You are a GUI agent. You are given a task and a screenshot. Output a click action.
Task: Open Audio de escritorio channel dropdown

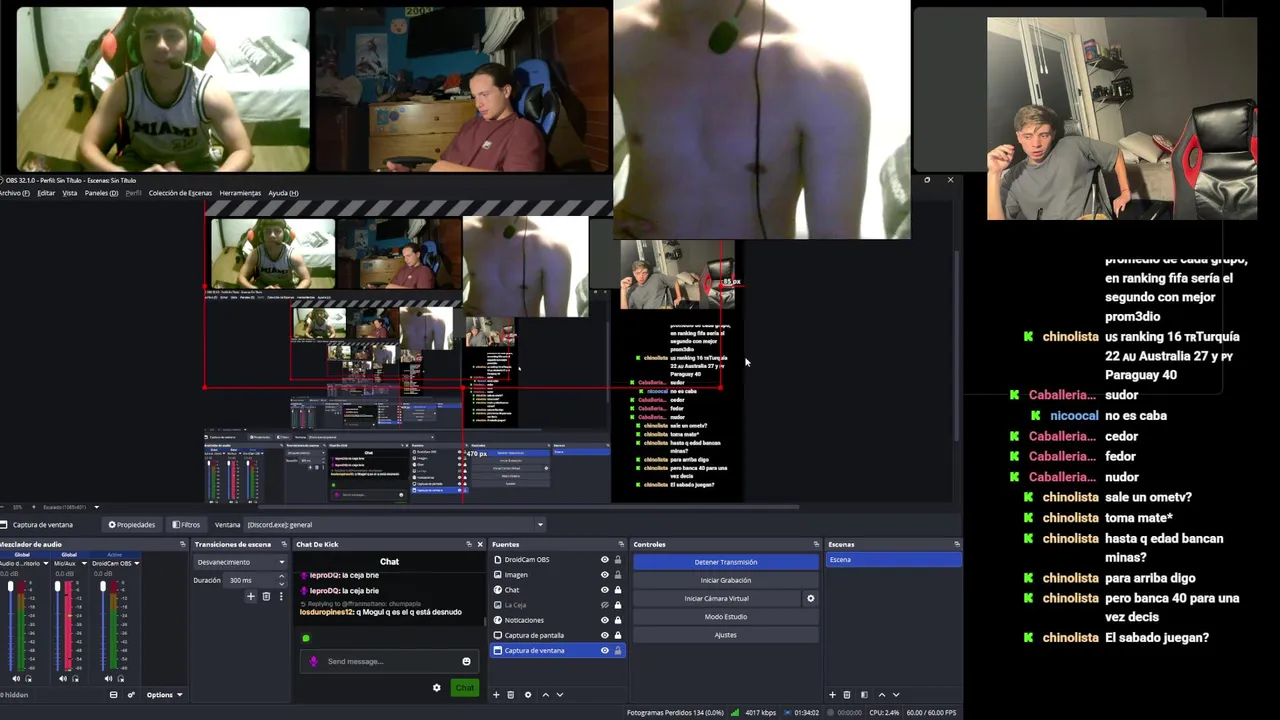[x=46, y=563]
